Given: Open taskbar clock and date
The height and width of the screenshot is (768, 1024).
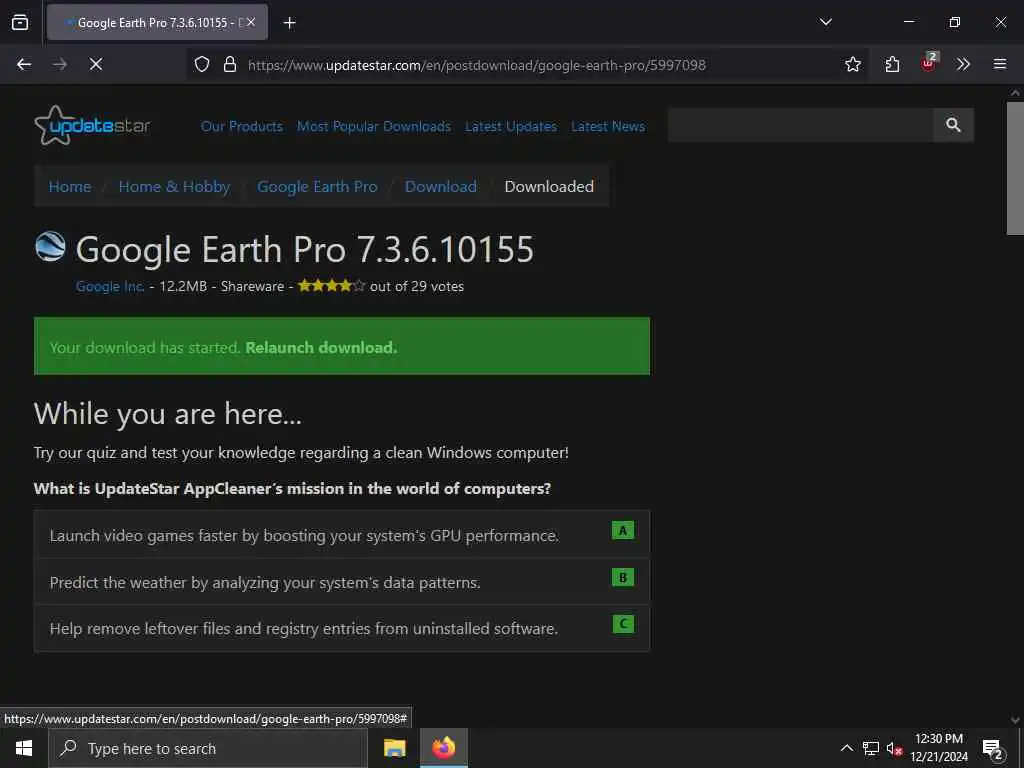Looking at the screenshot, I should tap(939, 748).
